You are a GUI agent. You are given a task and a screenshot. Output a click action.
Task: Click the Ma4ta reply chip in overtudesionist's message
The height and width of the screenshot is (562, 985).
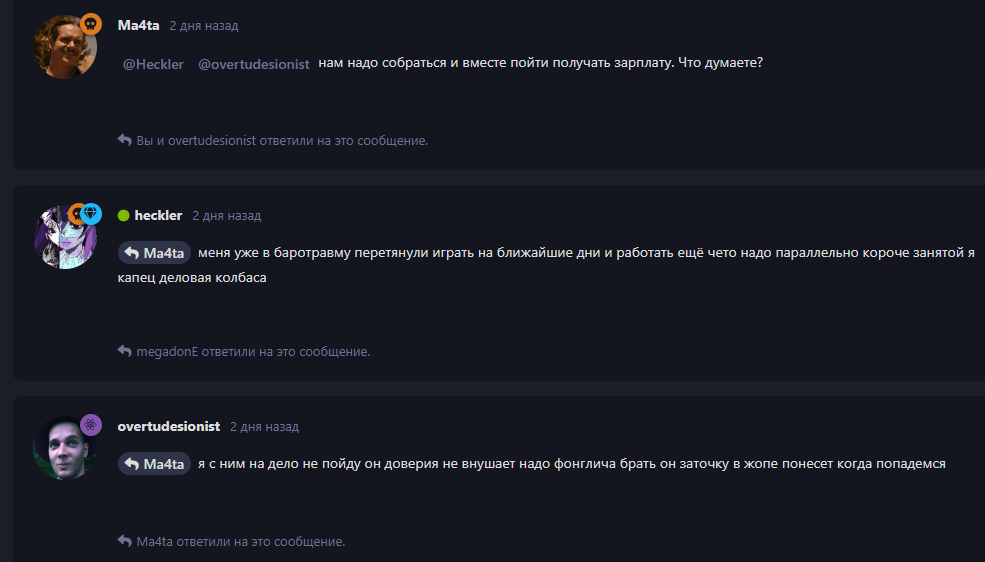(154, 463)
